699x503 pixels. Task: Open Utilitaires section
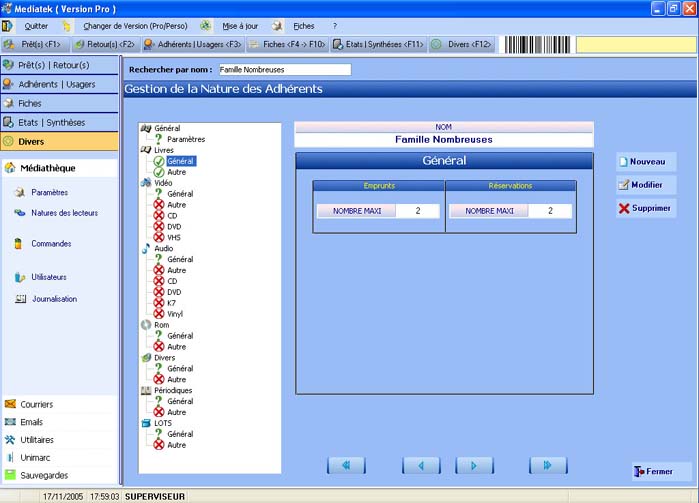(x=37, y=440)
